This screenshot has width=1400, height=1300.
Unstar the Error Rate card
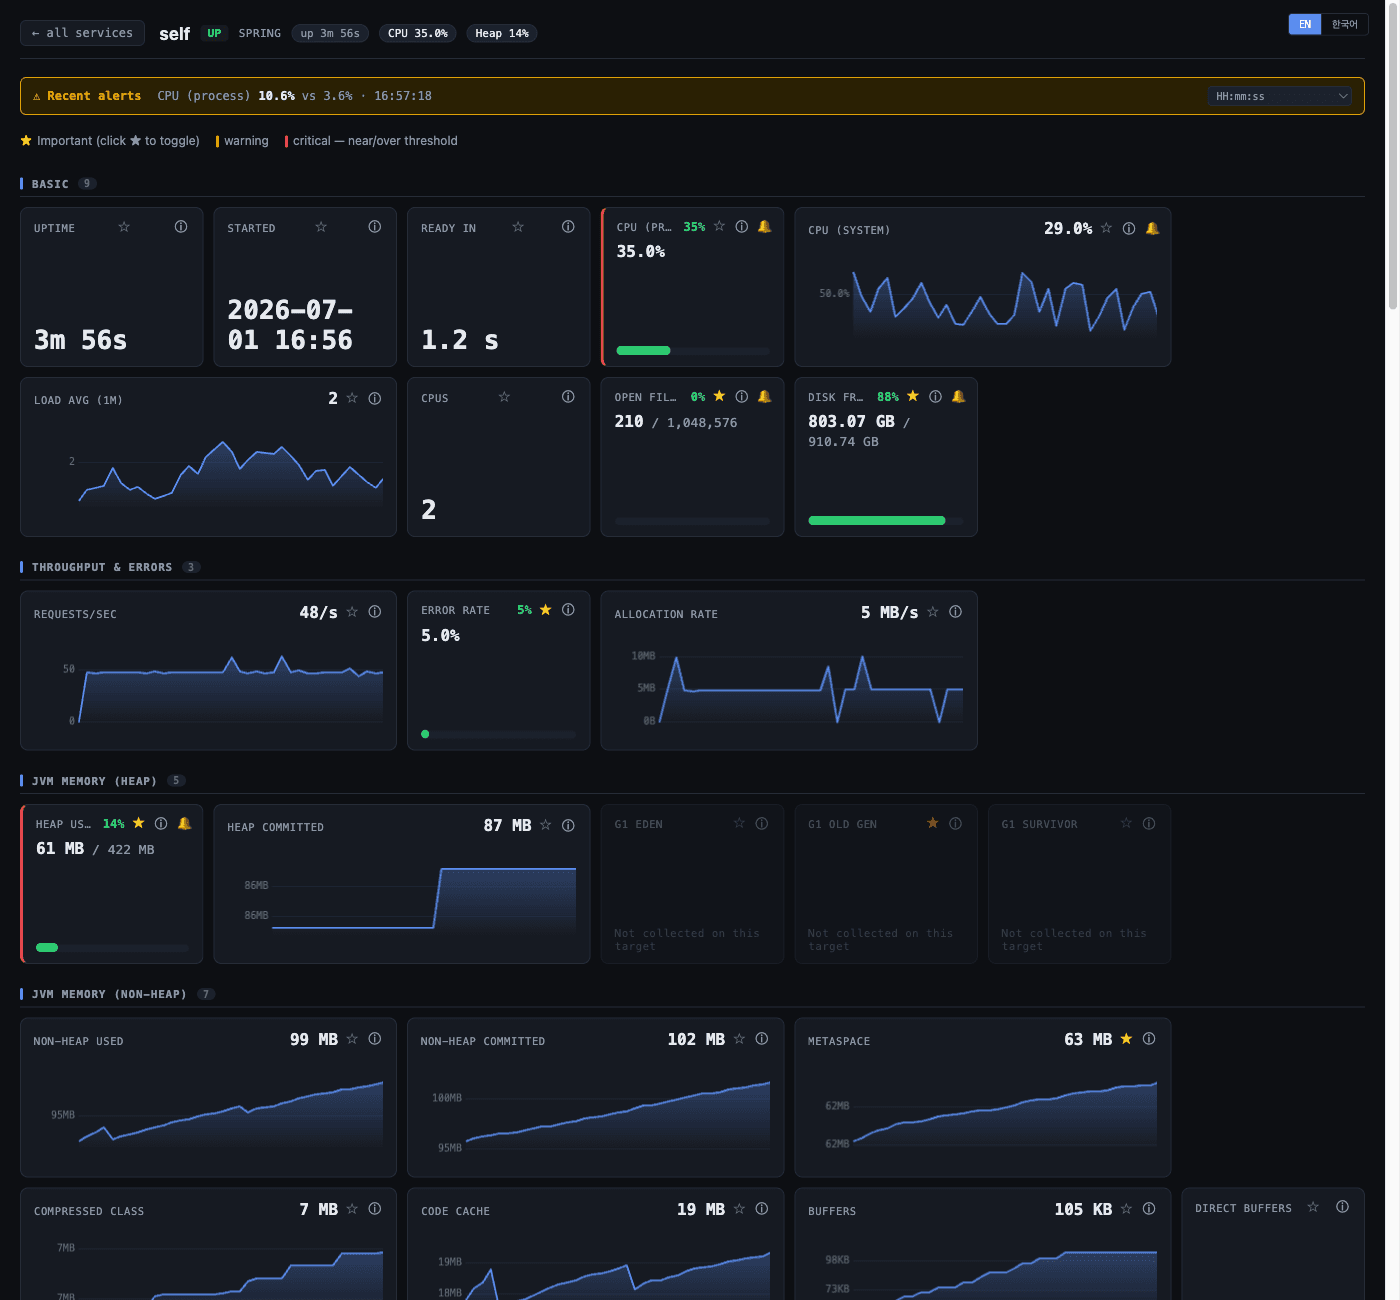point(546,610)
